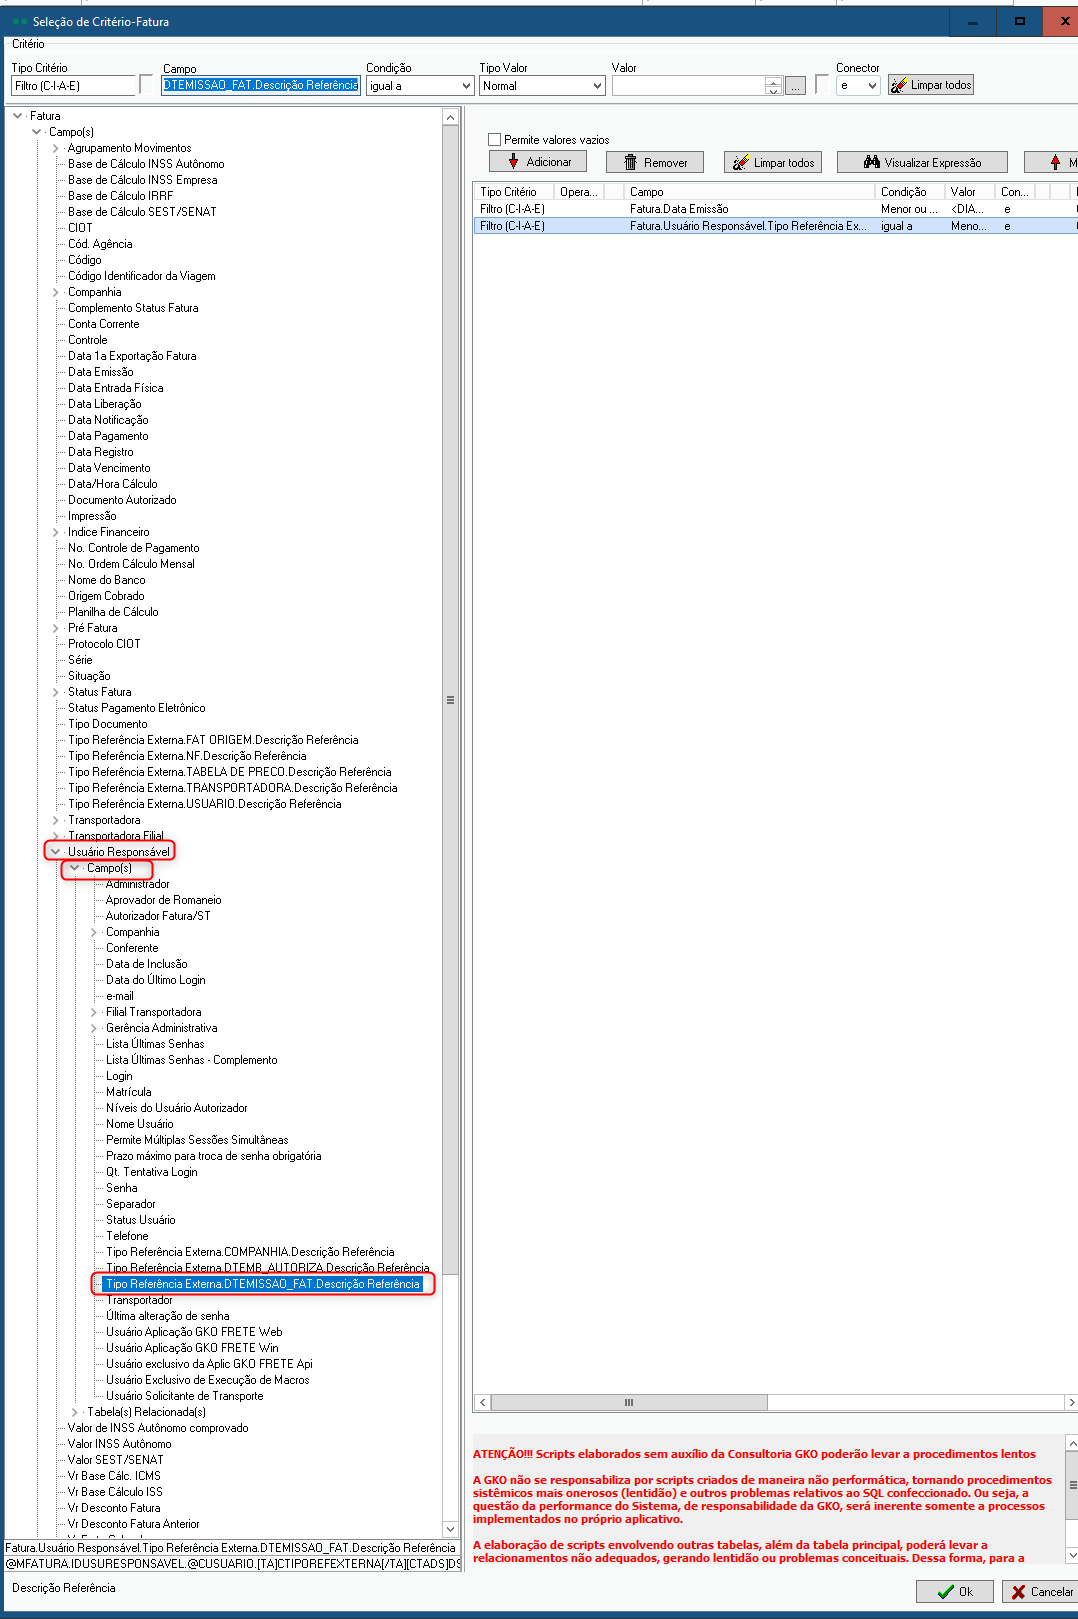Select Data Vencimento tree item
The height and width of the screenshot is (1619, 1078).
click(x=109, y=468)
